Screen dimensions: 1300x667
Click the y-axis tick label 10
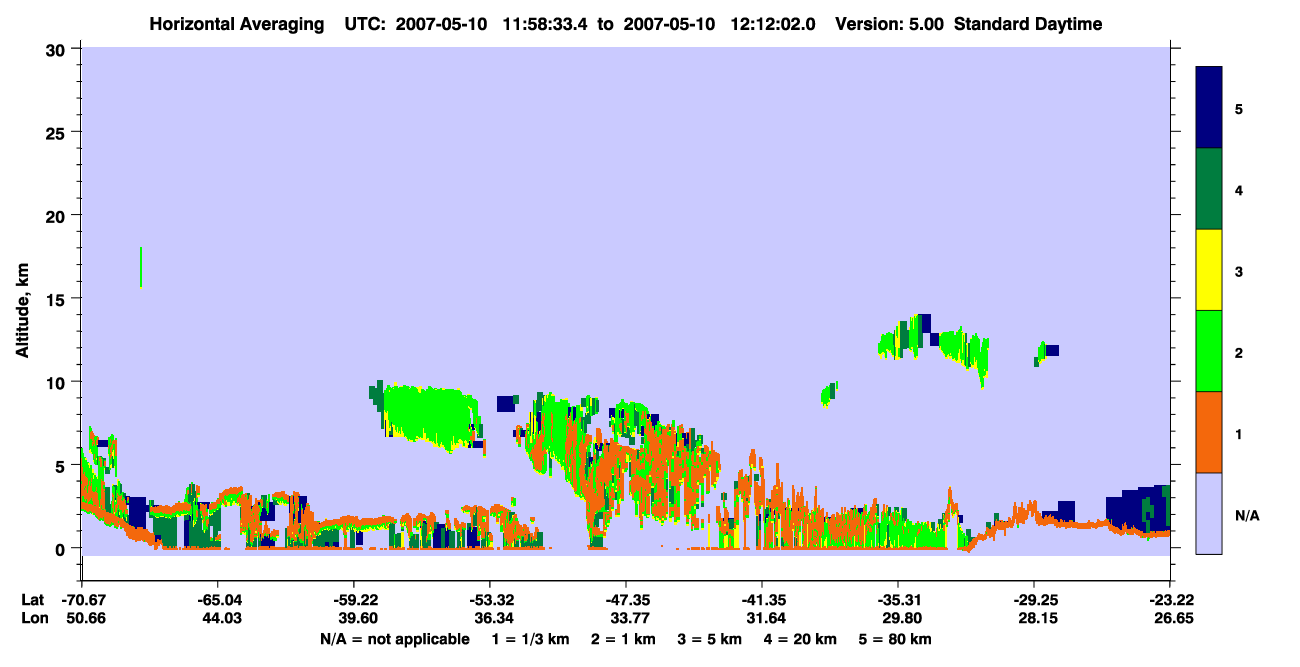point(58,382)
